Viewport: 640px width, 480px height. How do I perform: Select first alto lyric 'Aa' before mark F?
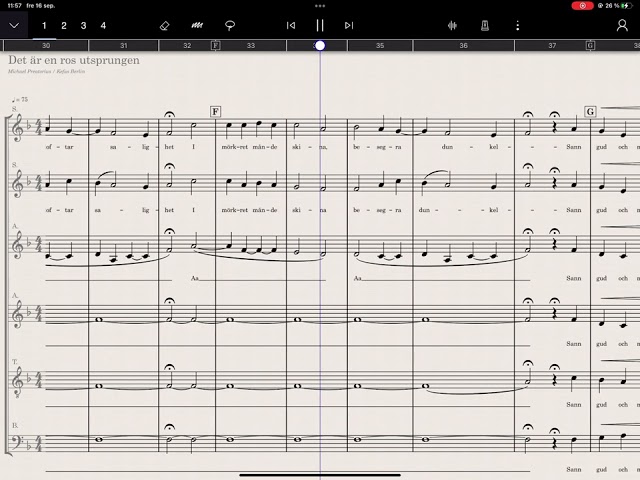(195, 278)
